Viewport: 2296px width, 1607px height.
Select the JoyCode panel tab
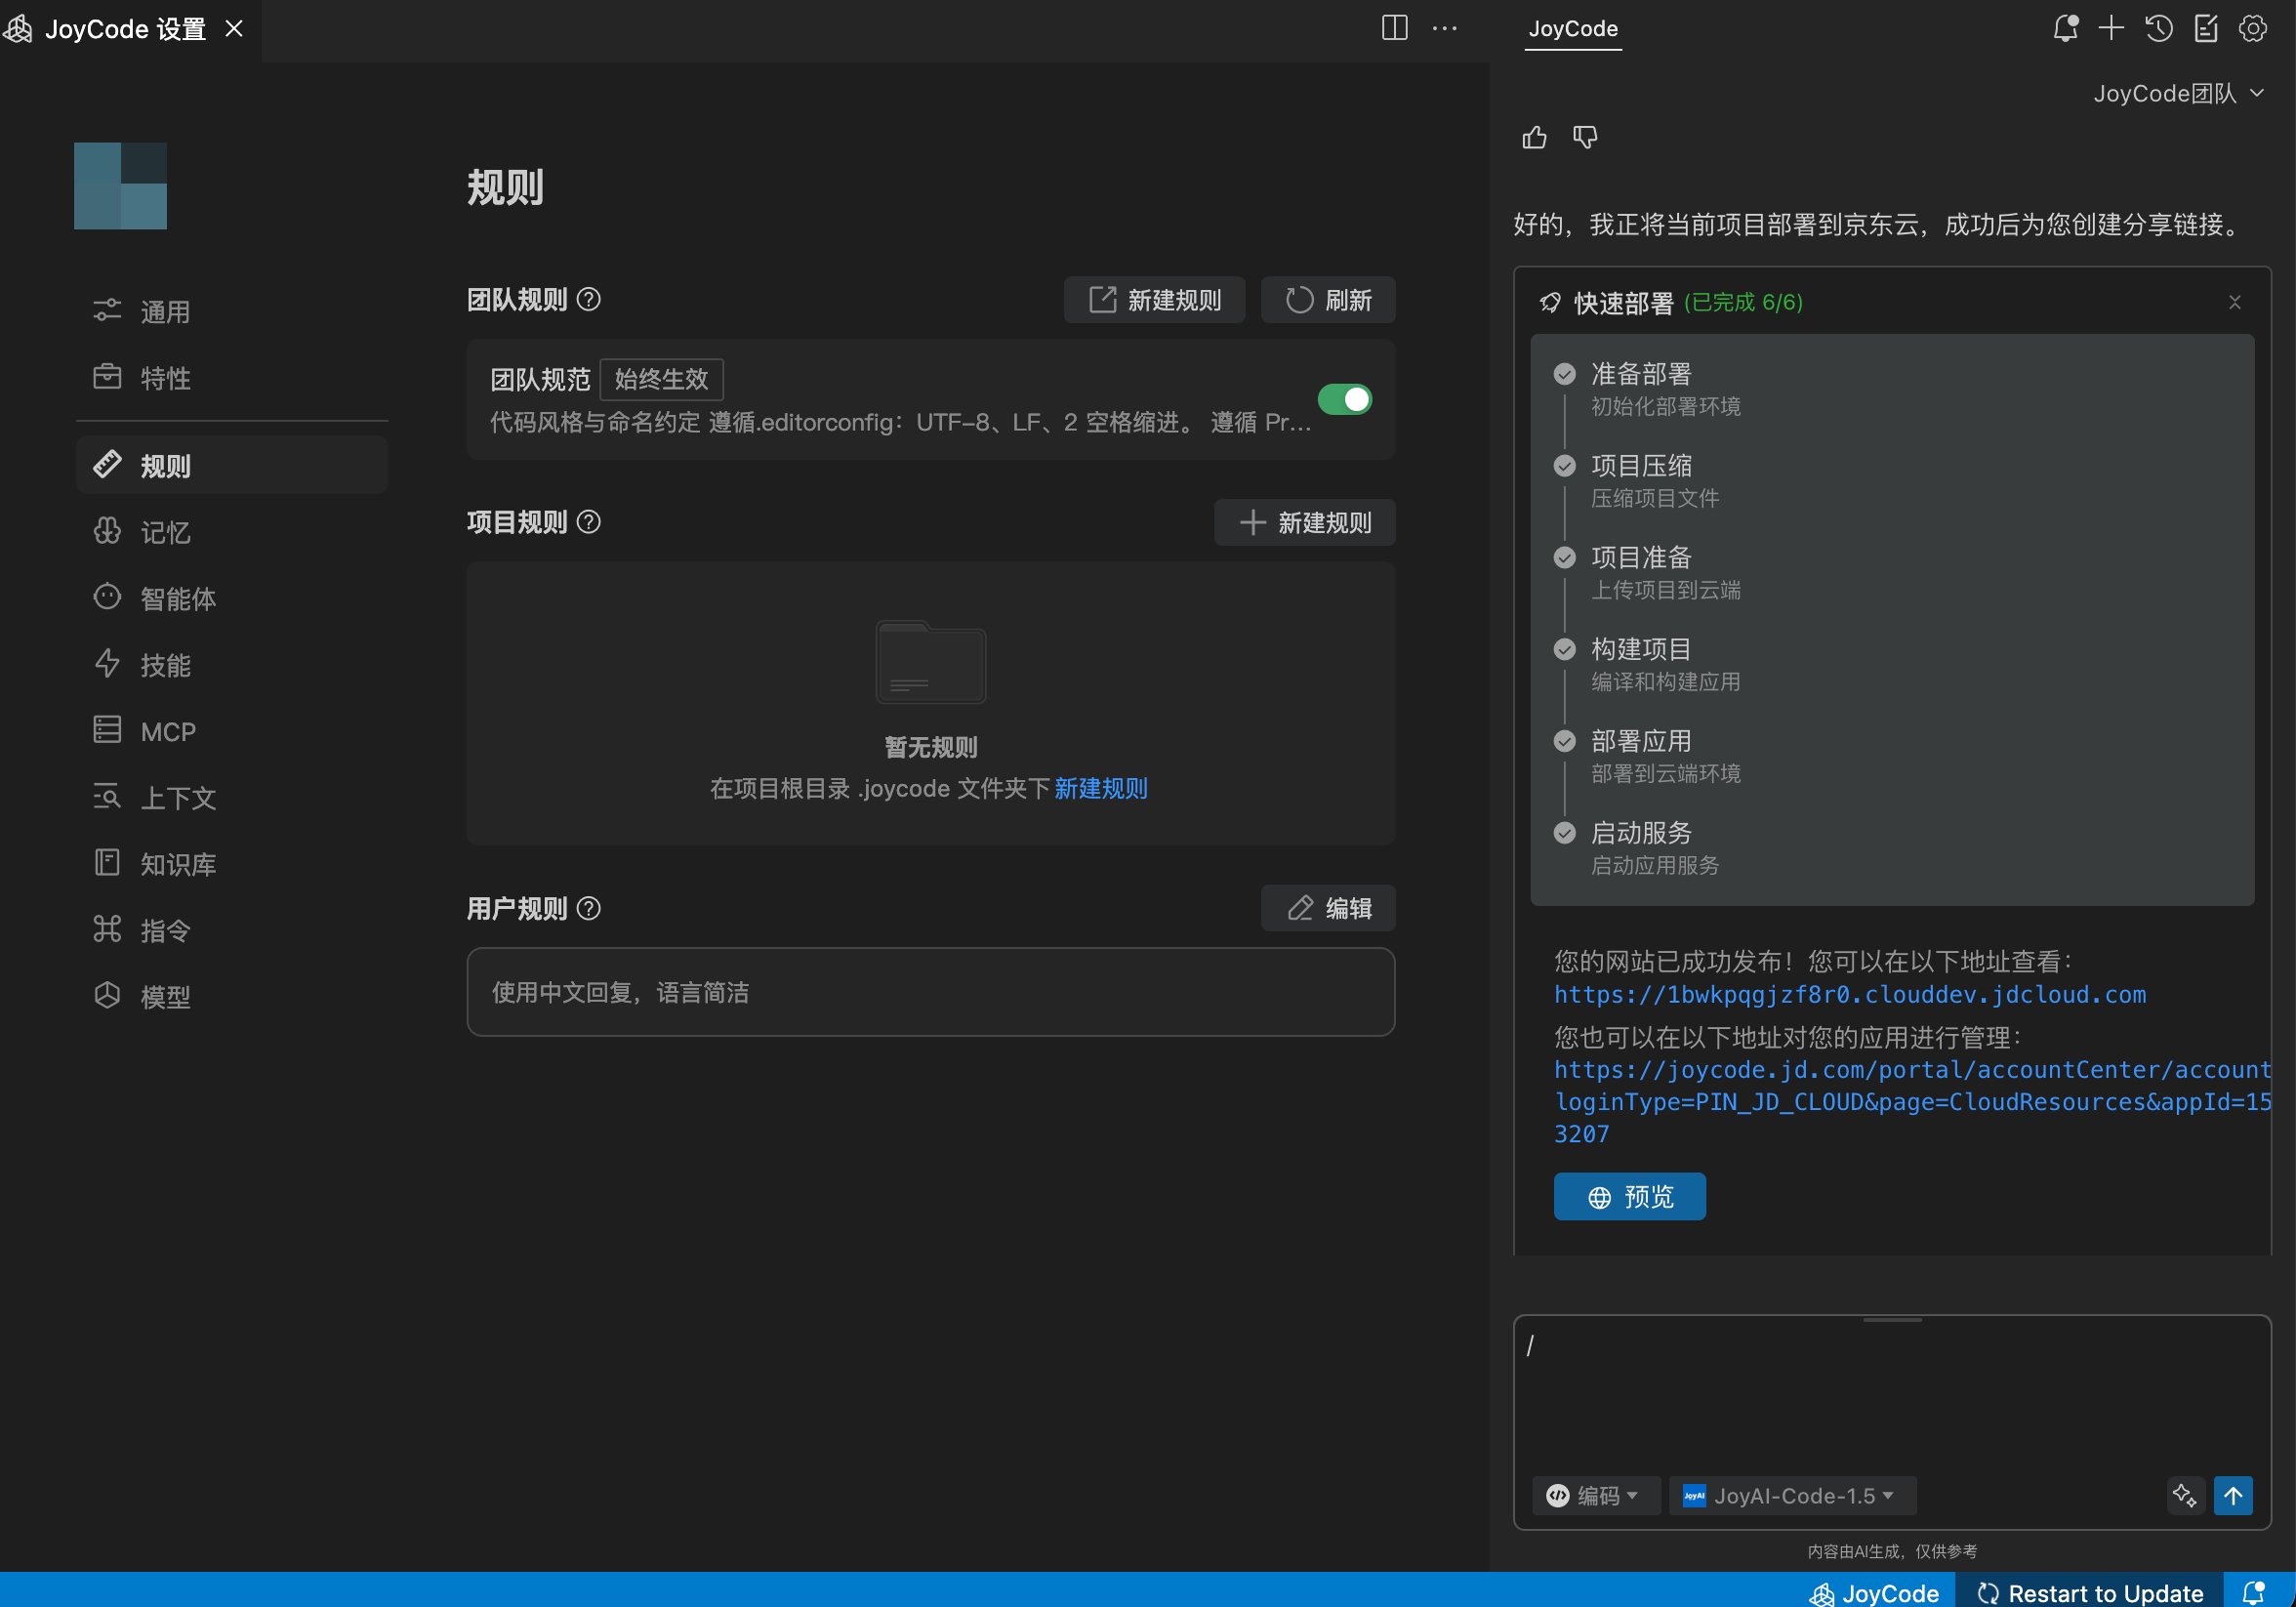[1573, 29]
